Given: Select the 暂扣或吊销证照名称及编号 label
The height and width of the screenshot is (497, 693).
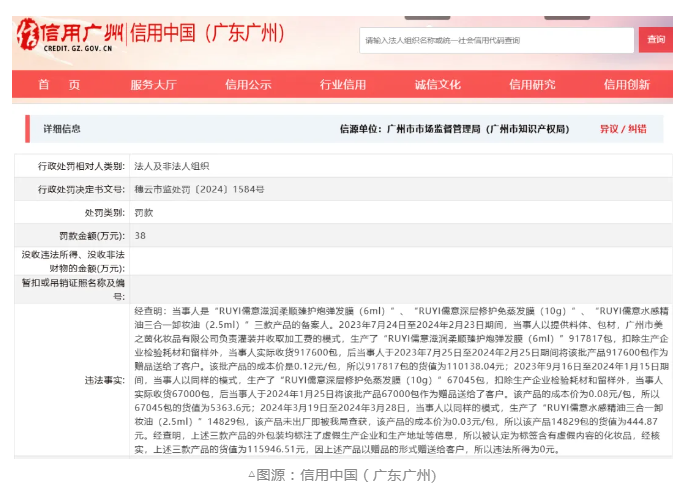Looking at the screenshot, I should point(73,289).
